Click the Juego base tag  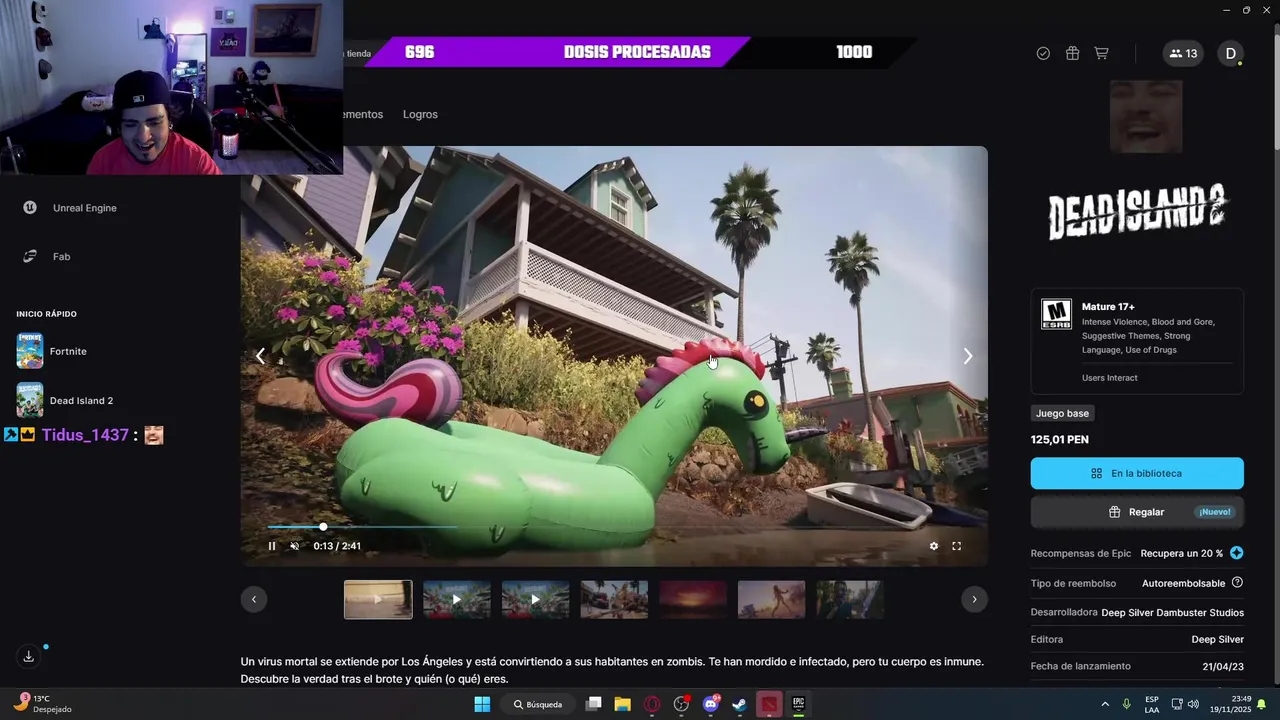point(1062,413)
